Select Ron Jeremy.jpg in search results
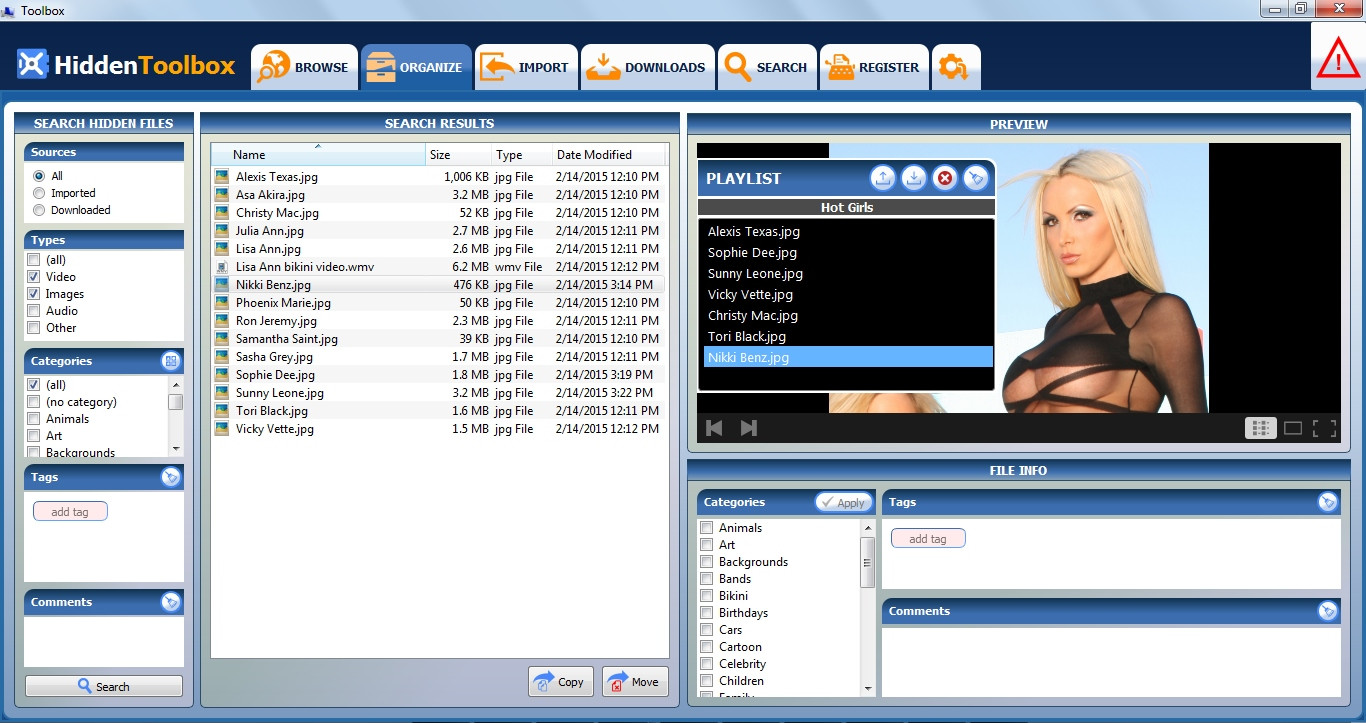 click(438, 321)
